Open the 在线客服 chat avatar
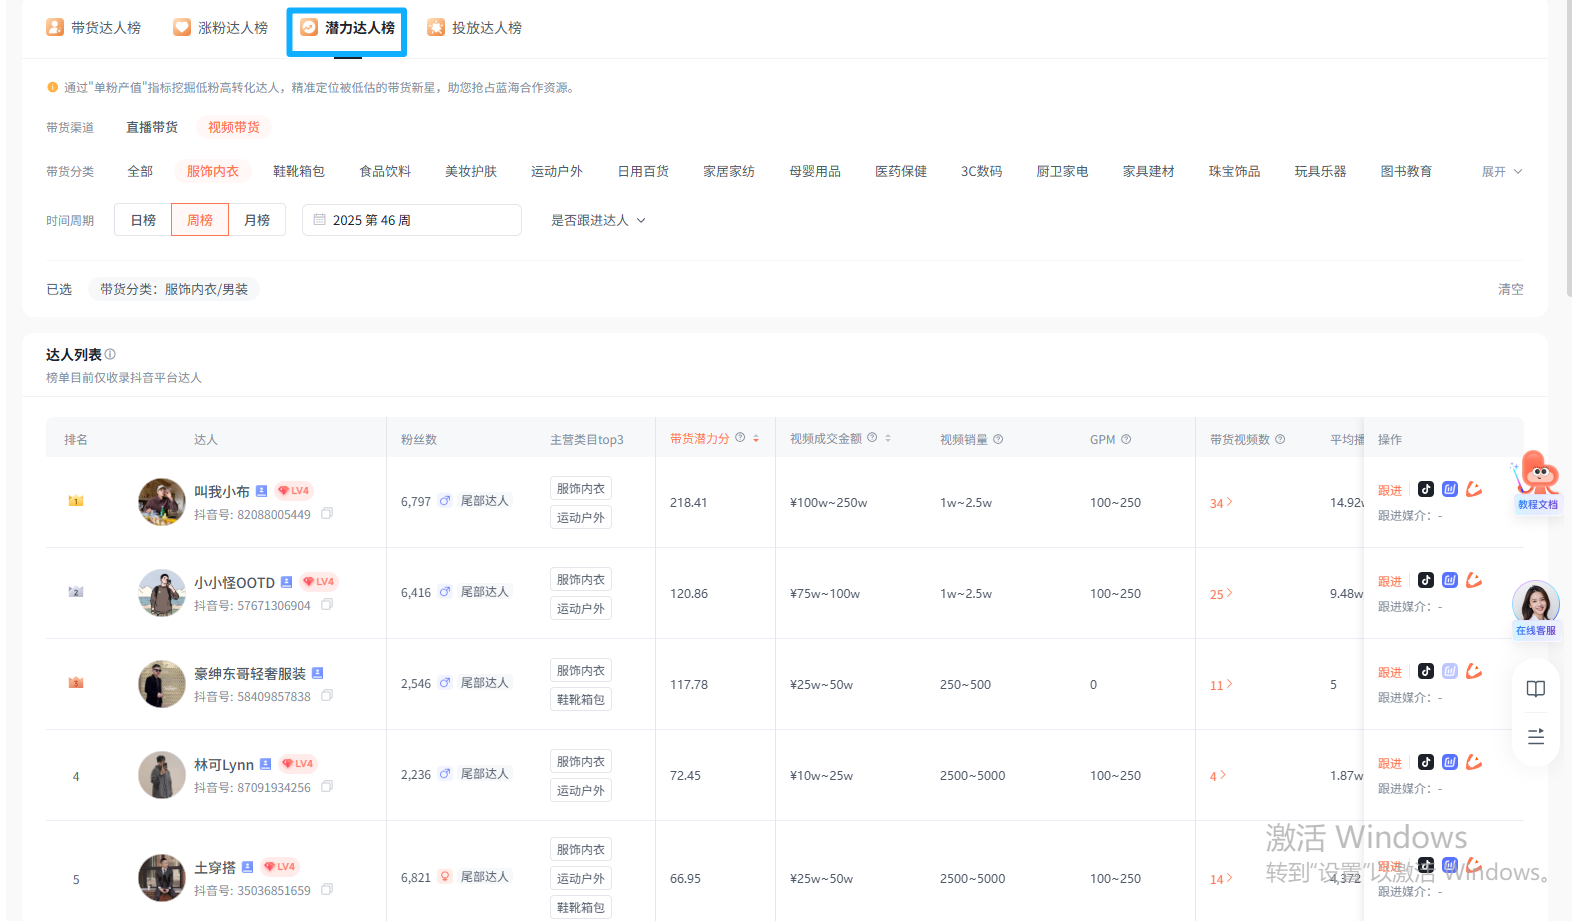This screenshot has height=921, width=1572. [1535, 604]
